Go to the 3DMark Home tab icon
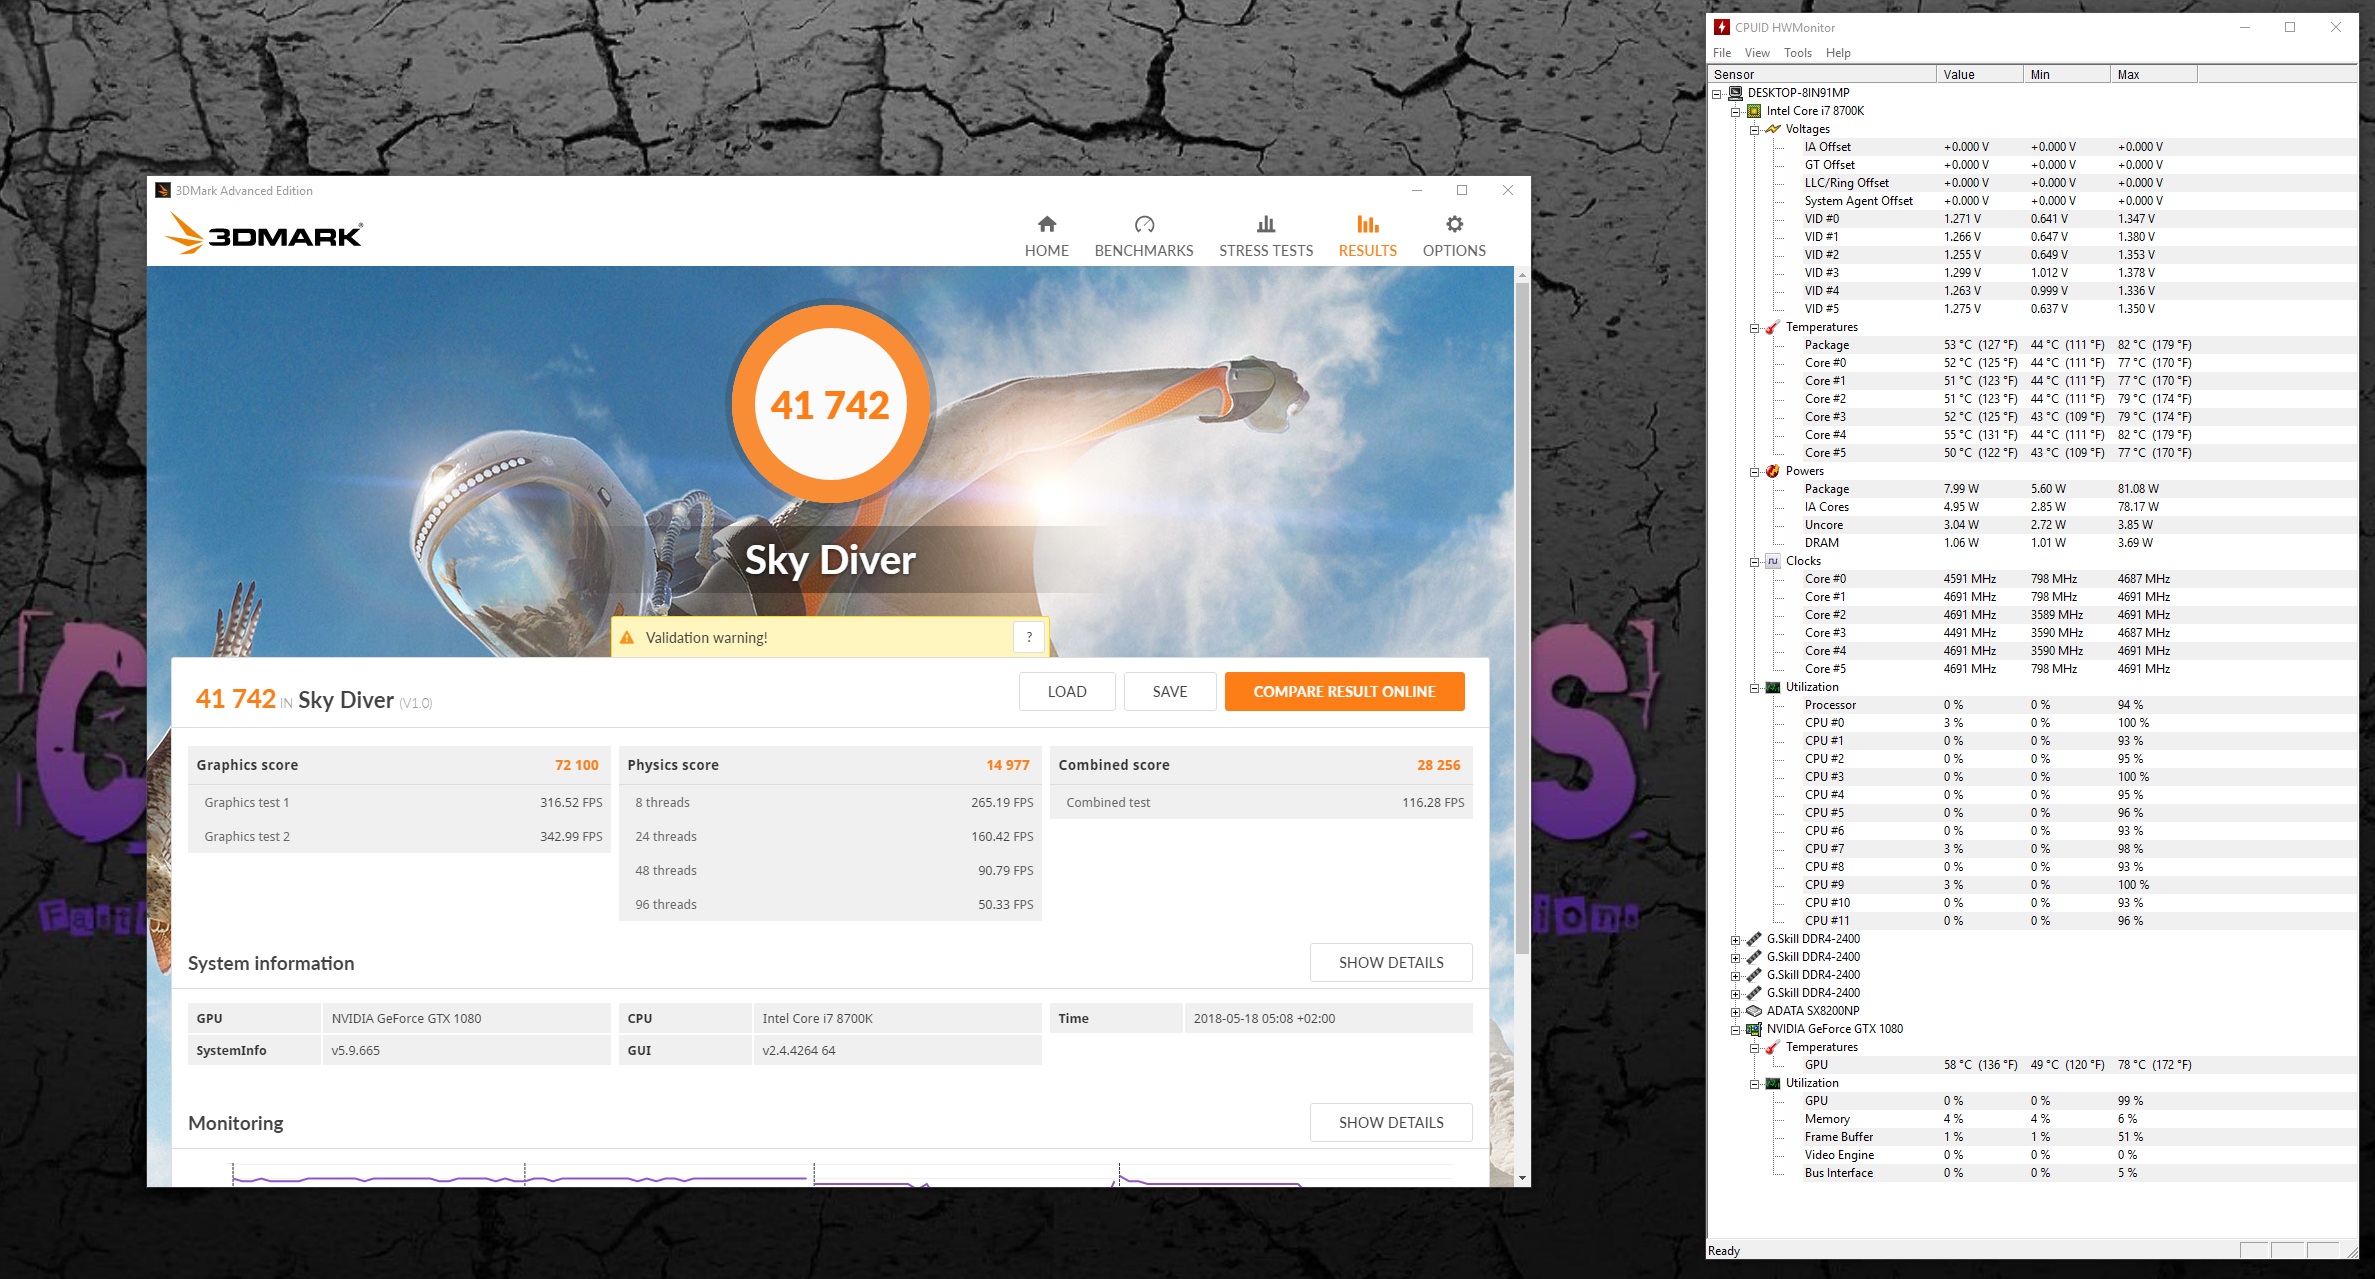 tap(1047, 224)
